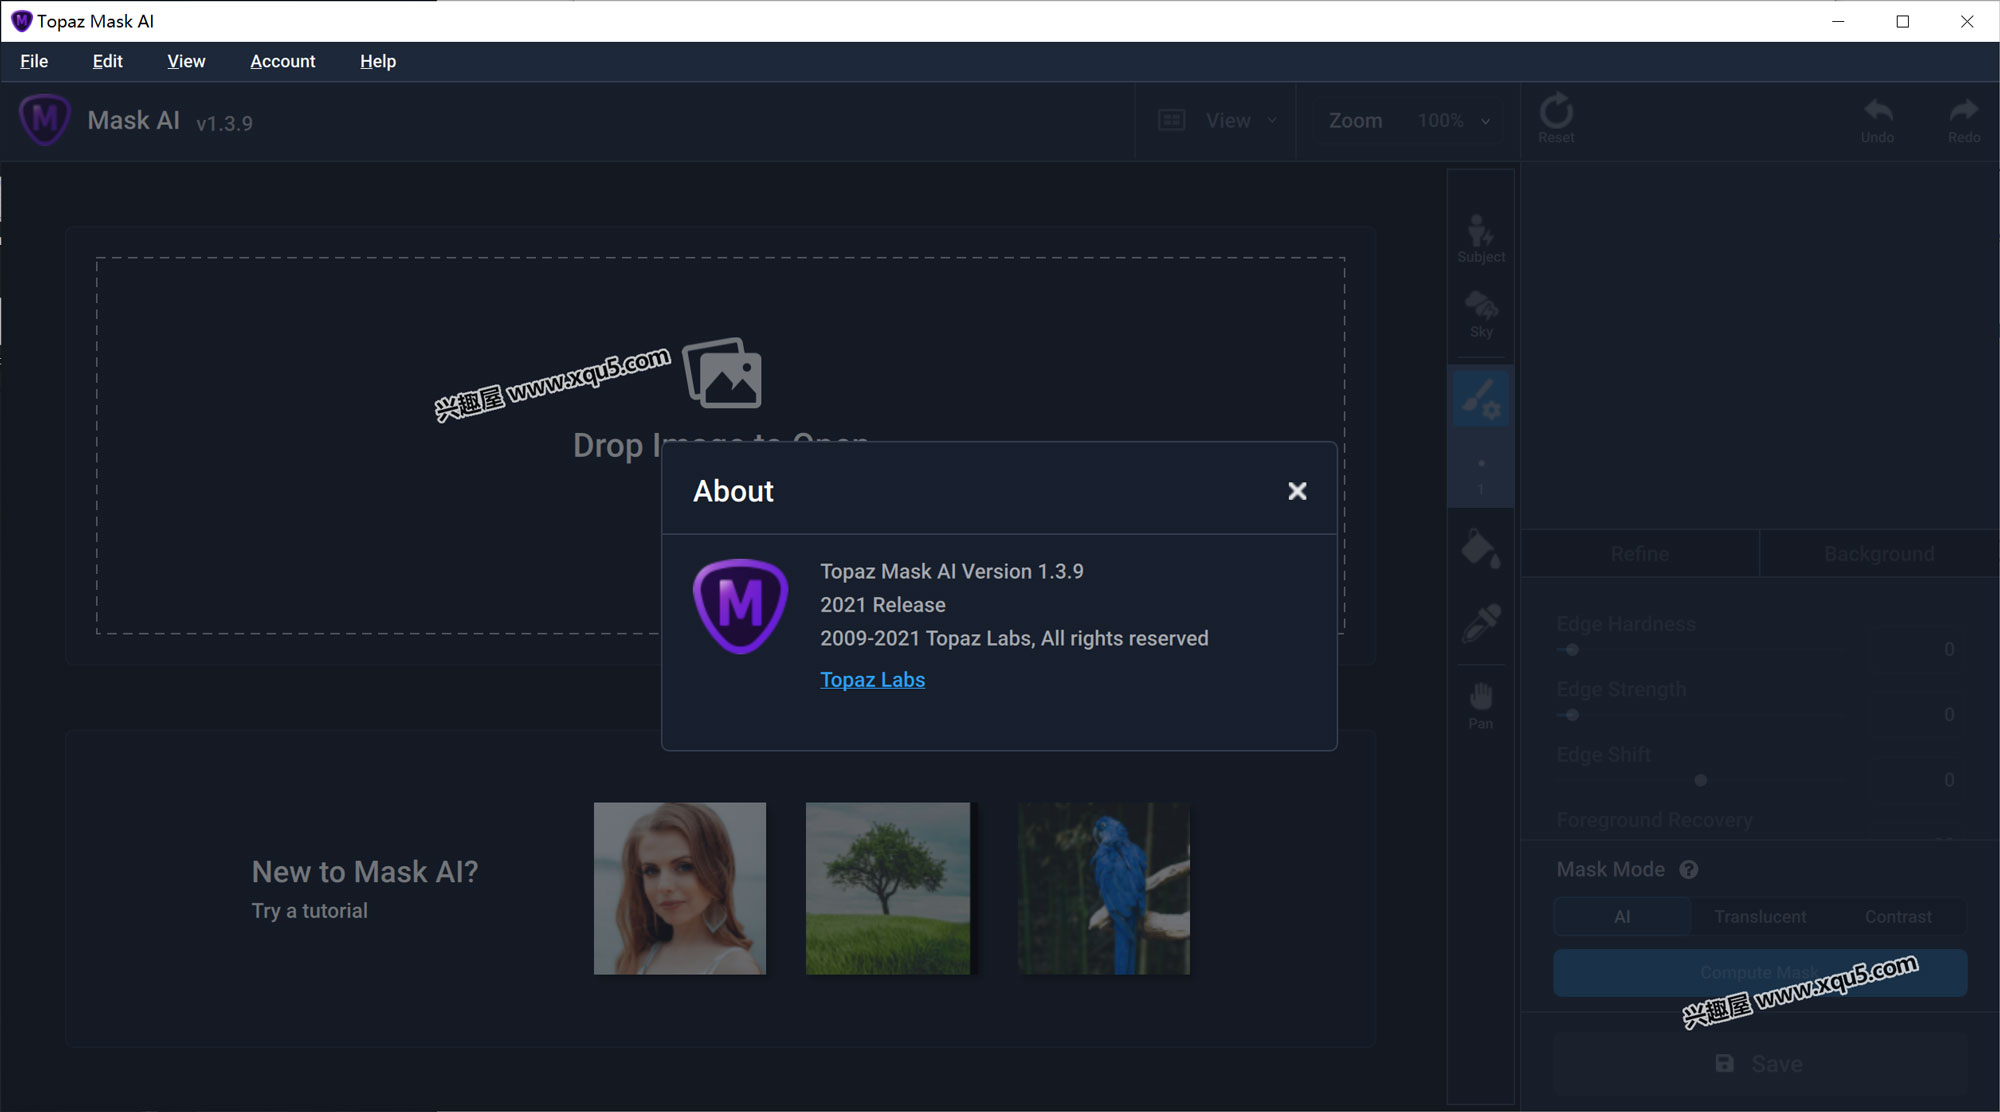
Task: Switch mask mode to Translucent
Action: 1760,917
